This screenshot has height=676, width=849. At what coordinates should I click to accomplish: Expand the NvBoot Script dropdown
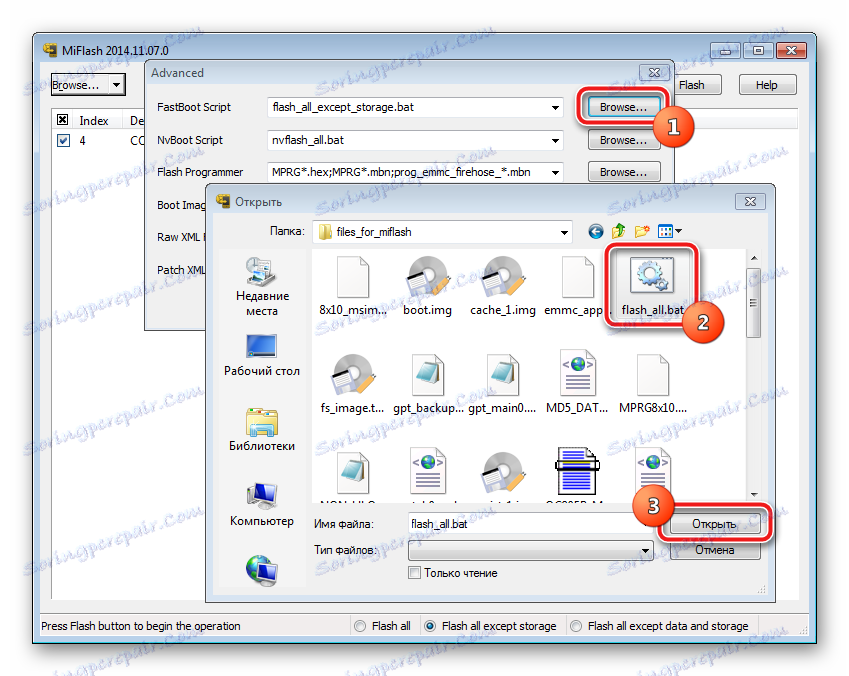(555, 140)
